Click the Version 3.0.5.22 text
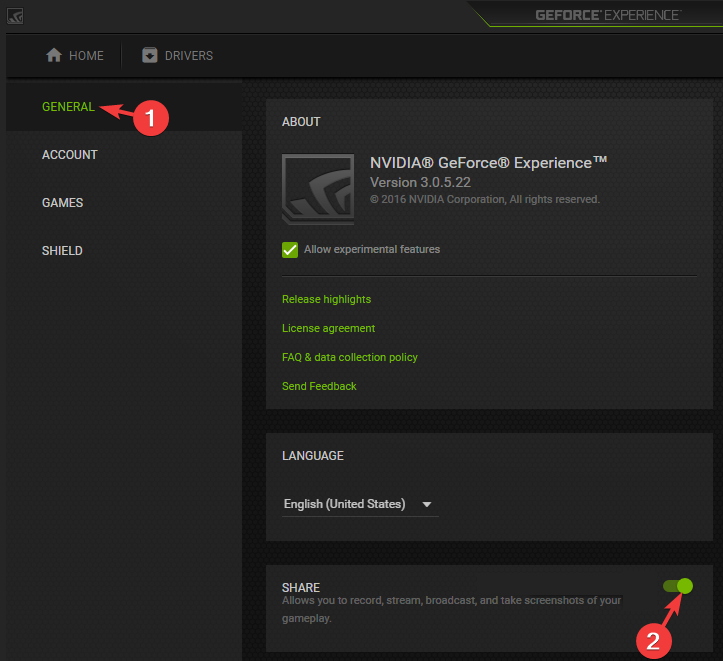723x661 pixels. click(421, 182)
